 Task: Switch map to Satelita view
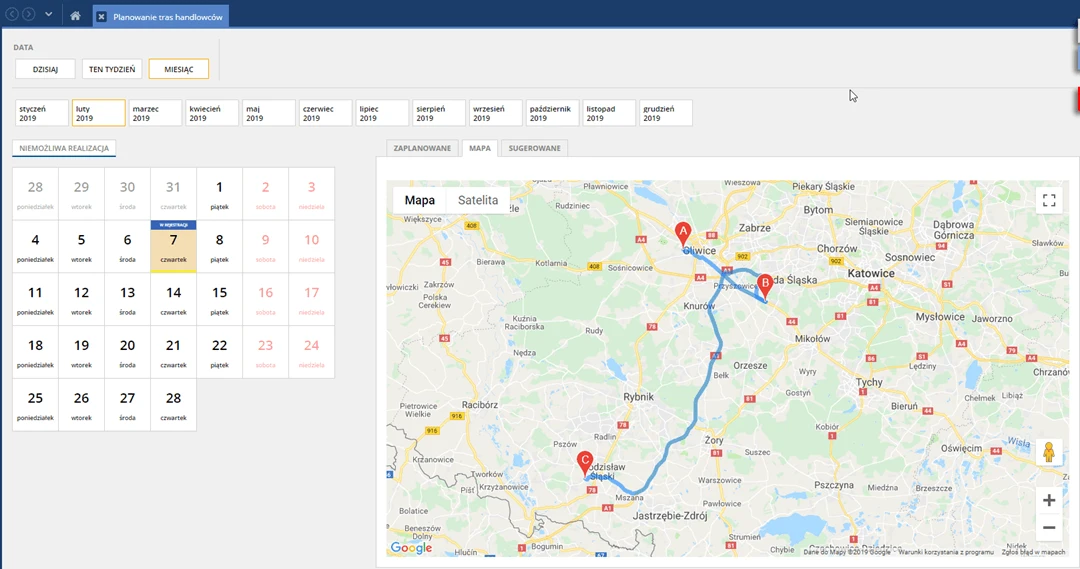tap(478, 200)
